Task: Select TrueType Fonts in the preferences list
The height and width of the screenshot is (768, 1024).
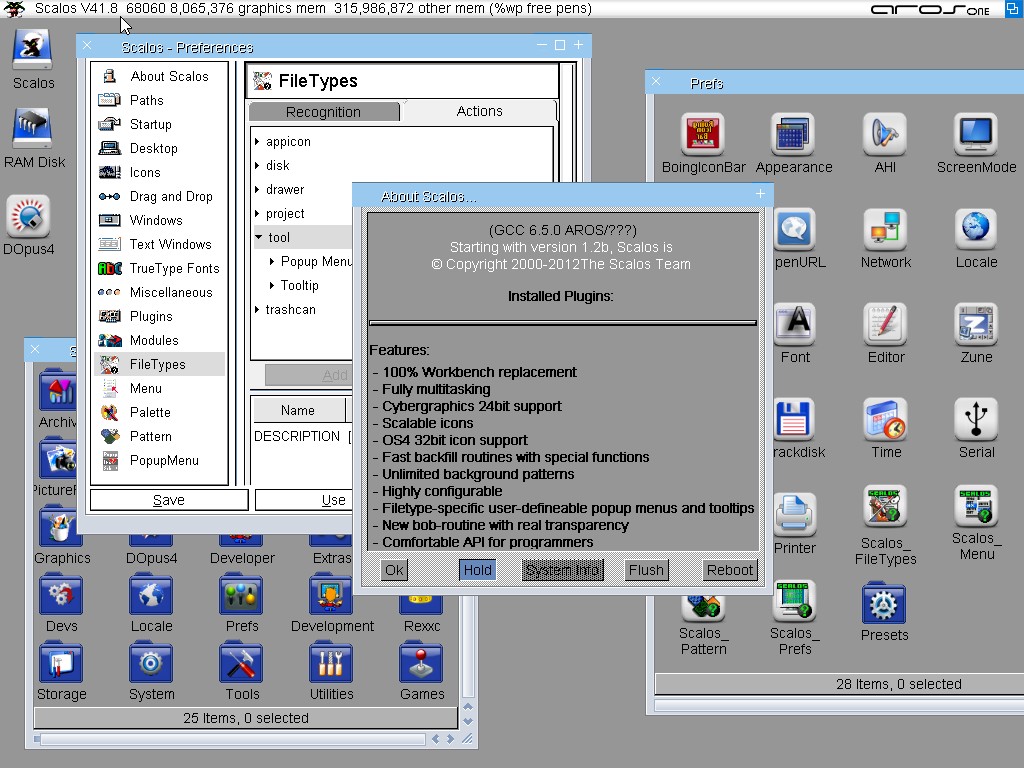Action: 174,268
